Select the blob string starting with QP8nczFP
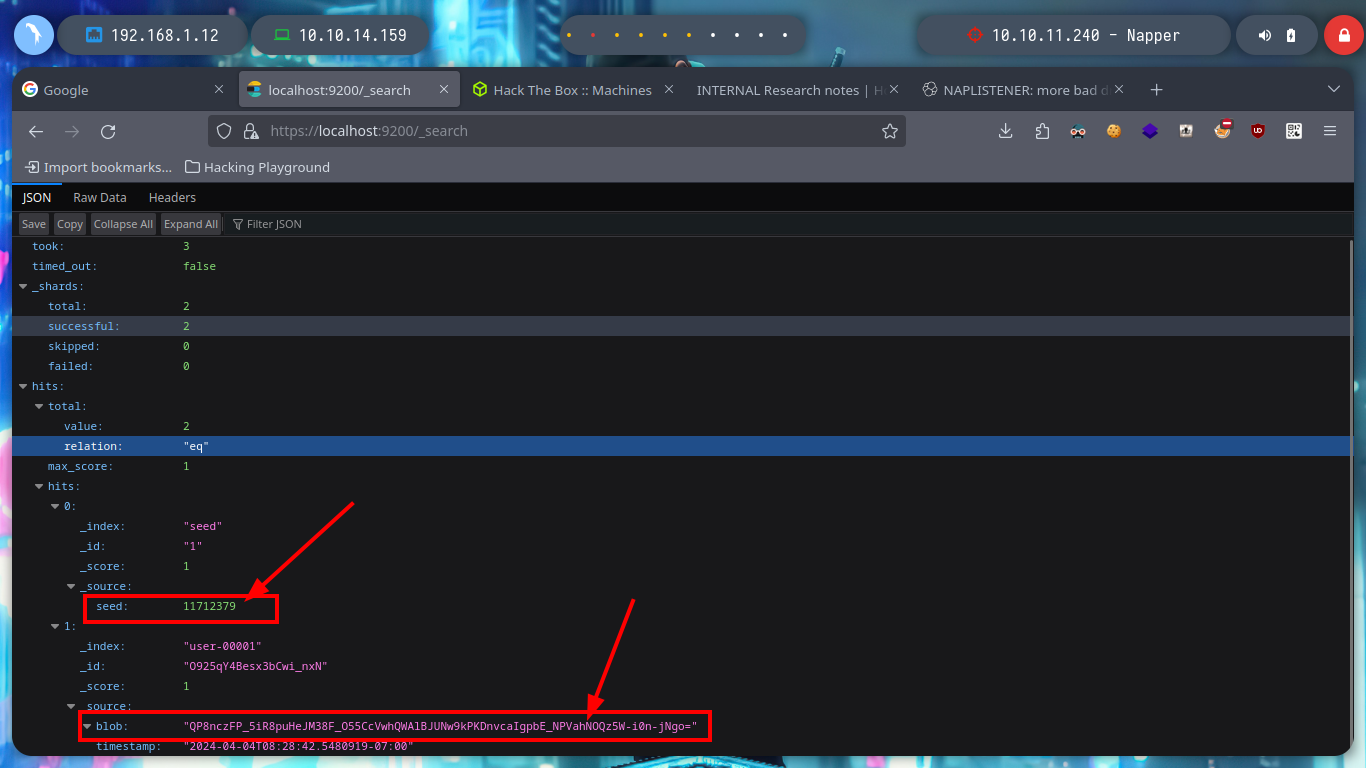 pyautogui.click(x=440, y=726)
